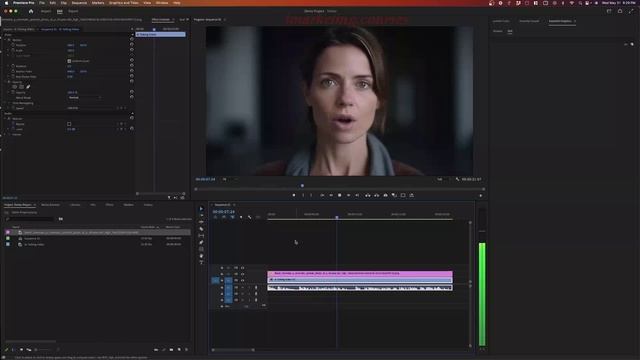Switch to the Import workspace
This screenshot has height=360, width=640.
(46, 11)
